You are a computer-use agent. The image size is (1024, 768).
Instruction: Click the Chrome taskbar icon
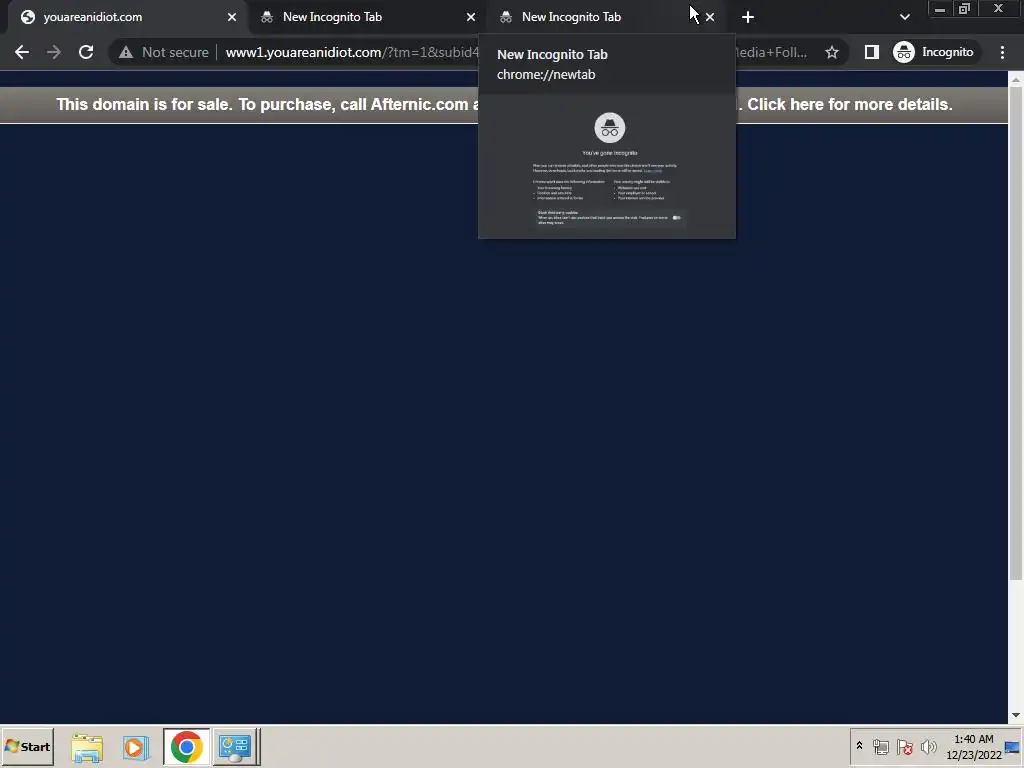click(187, 746)
